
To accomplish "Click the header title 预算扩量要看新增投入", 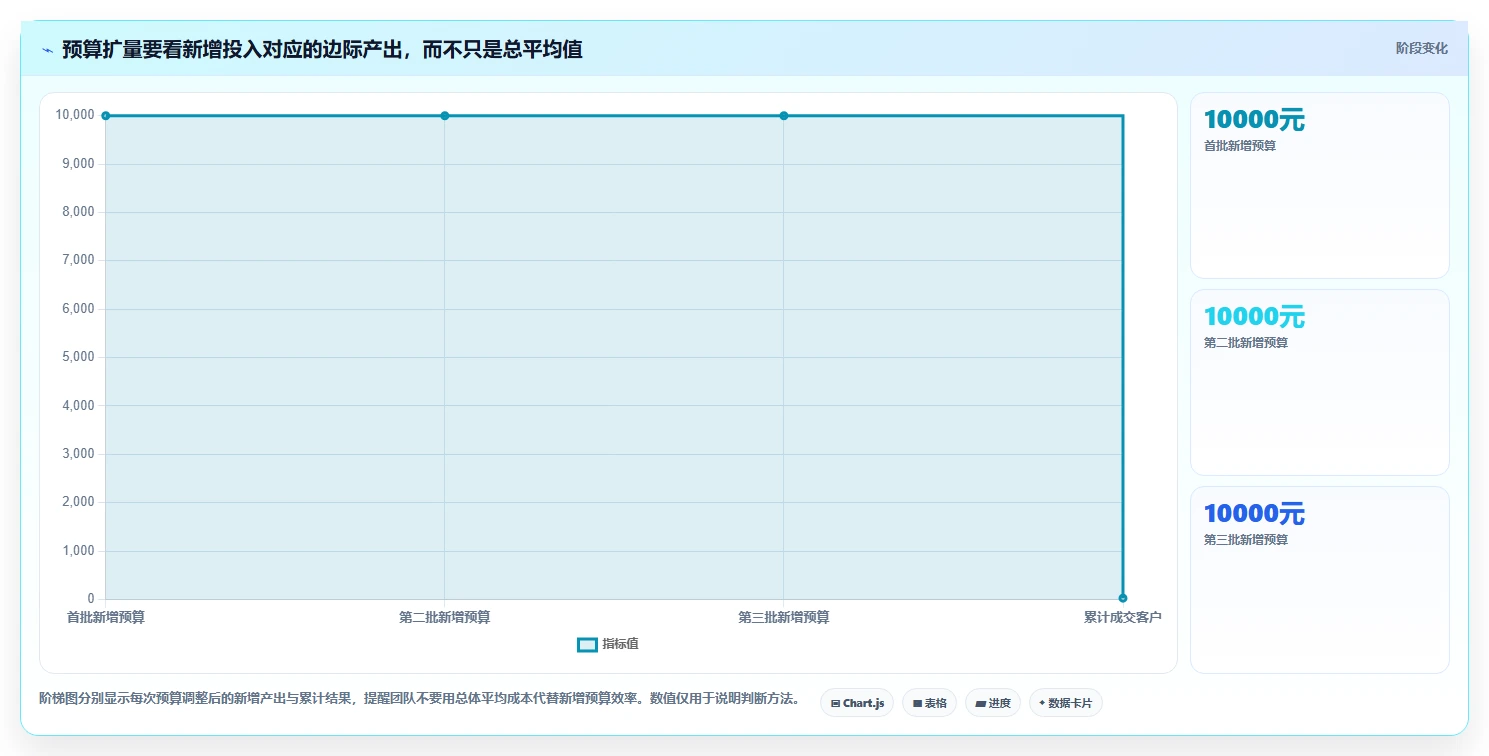I will 322,49.
